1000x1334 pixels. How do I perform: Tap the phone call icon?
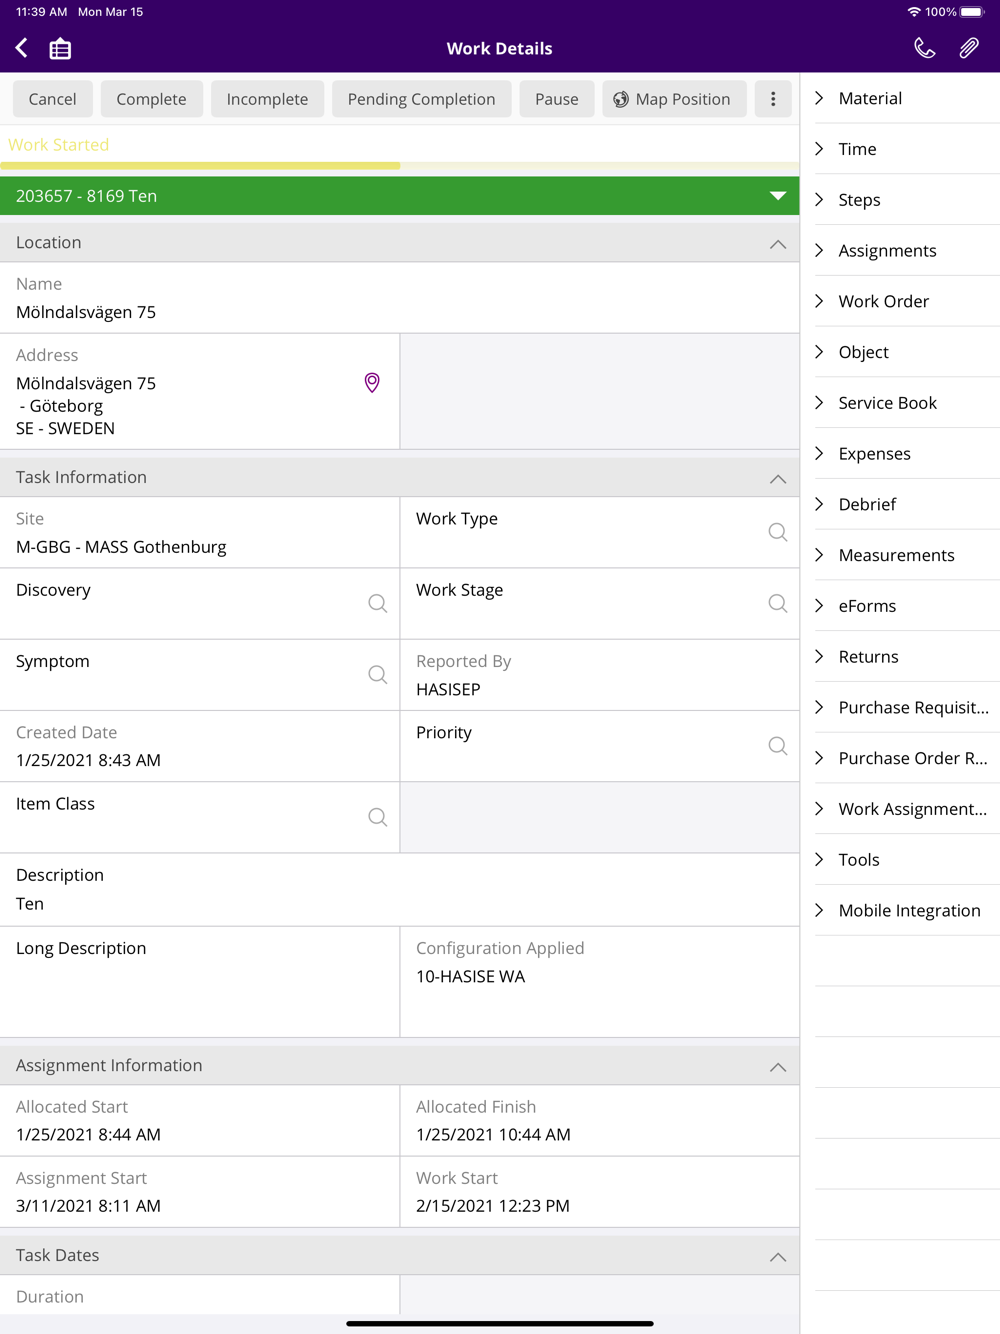(924, 48)
